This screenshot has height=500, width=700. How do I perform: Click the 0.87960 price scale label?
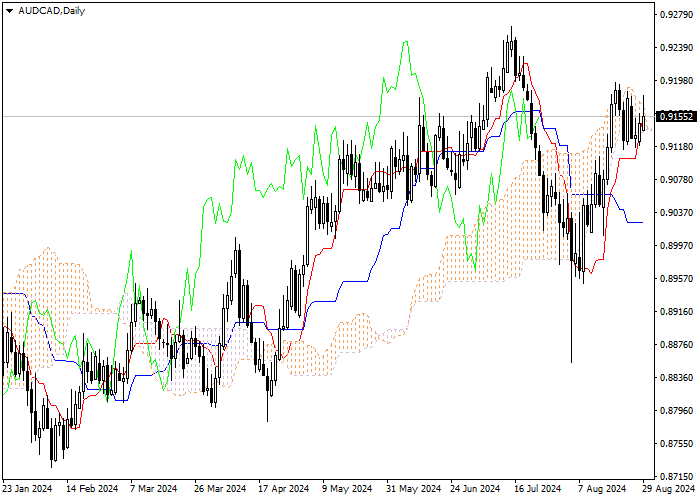(x=677, y=410)
